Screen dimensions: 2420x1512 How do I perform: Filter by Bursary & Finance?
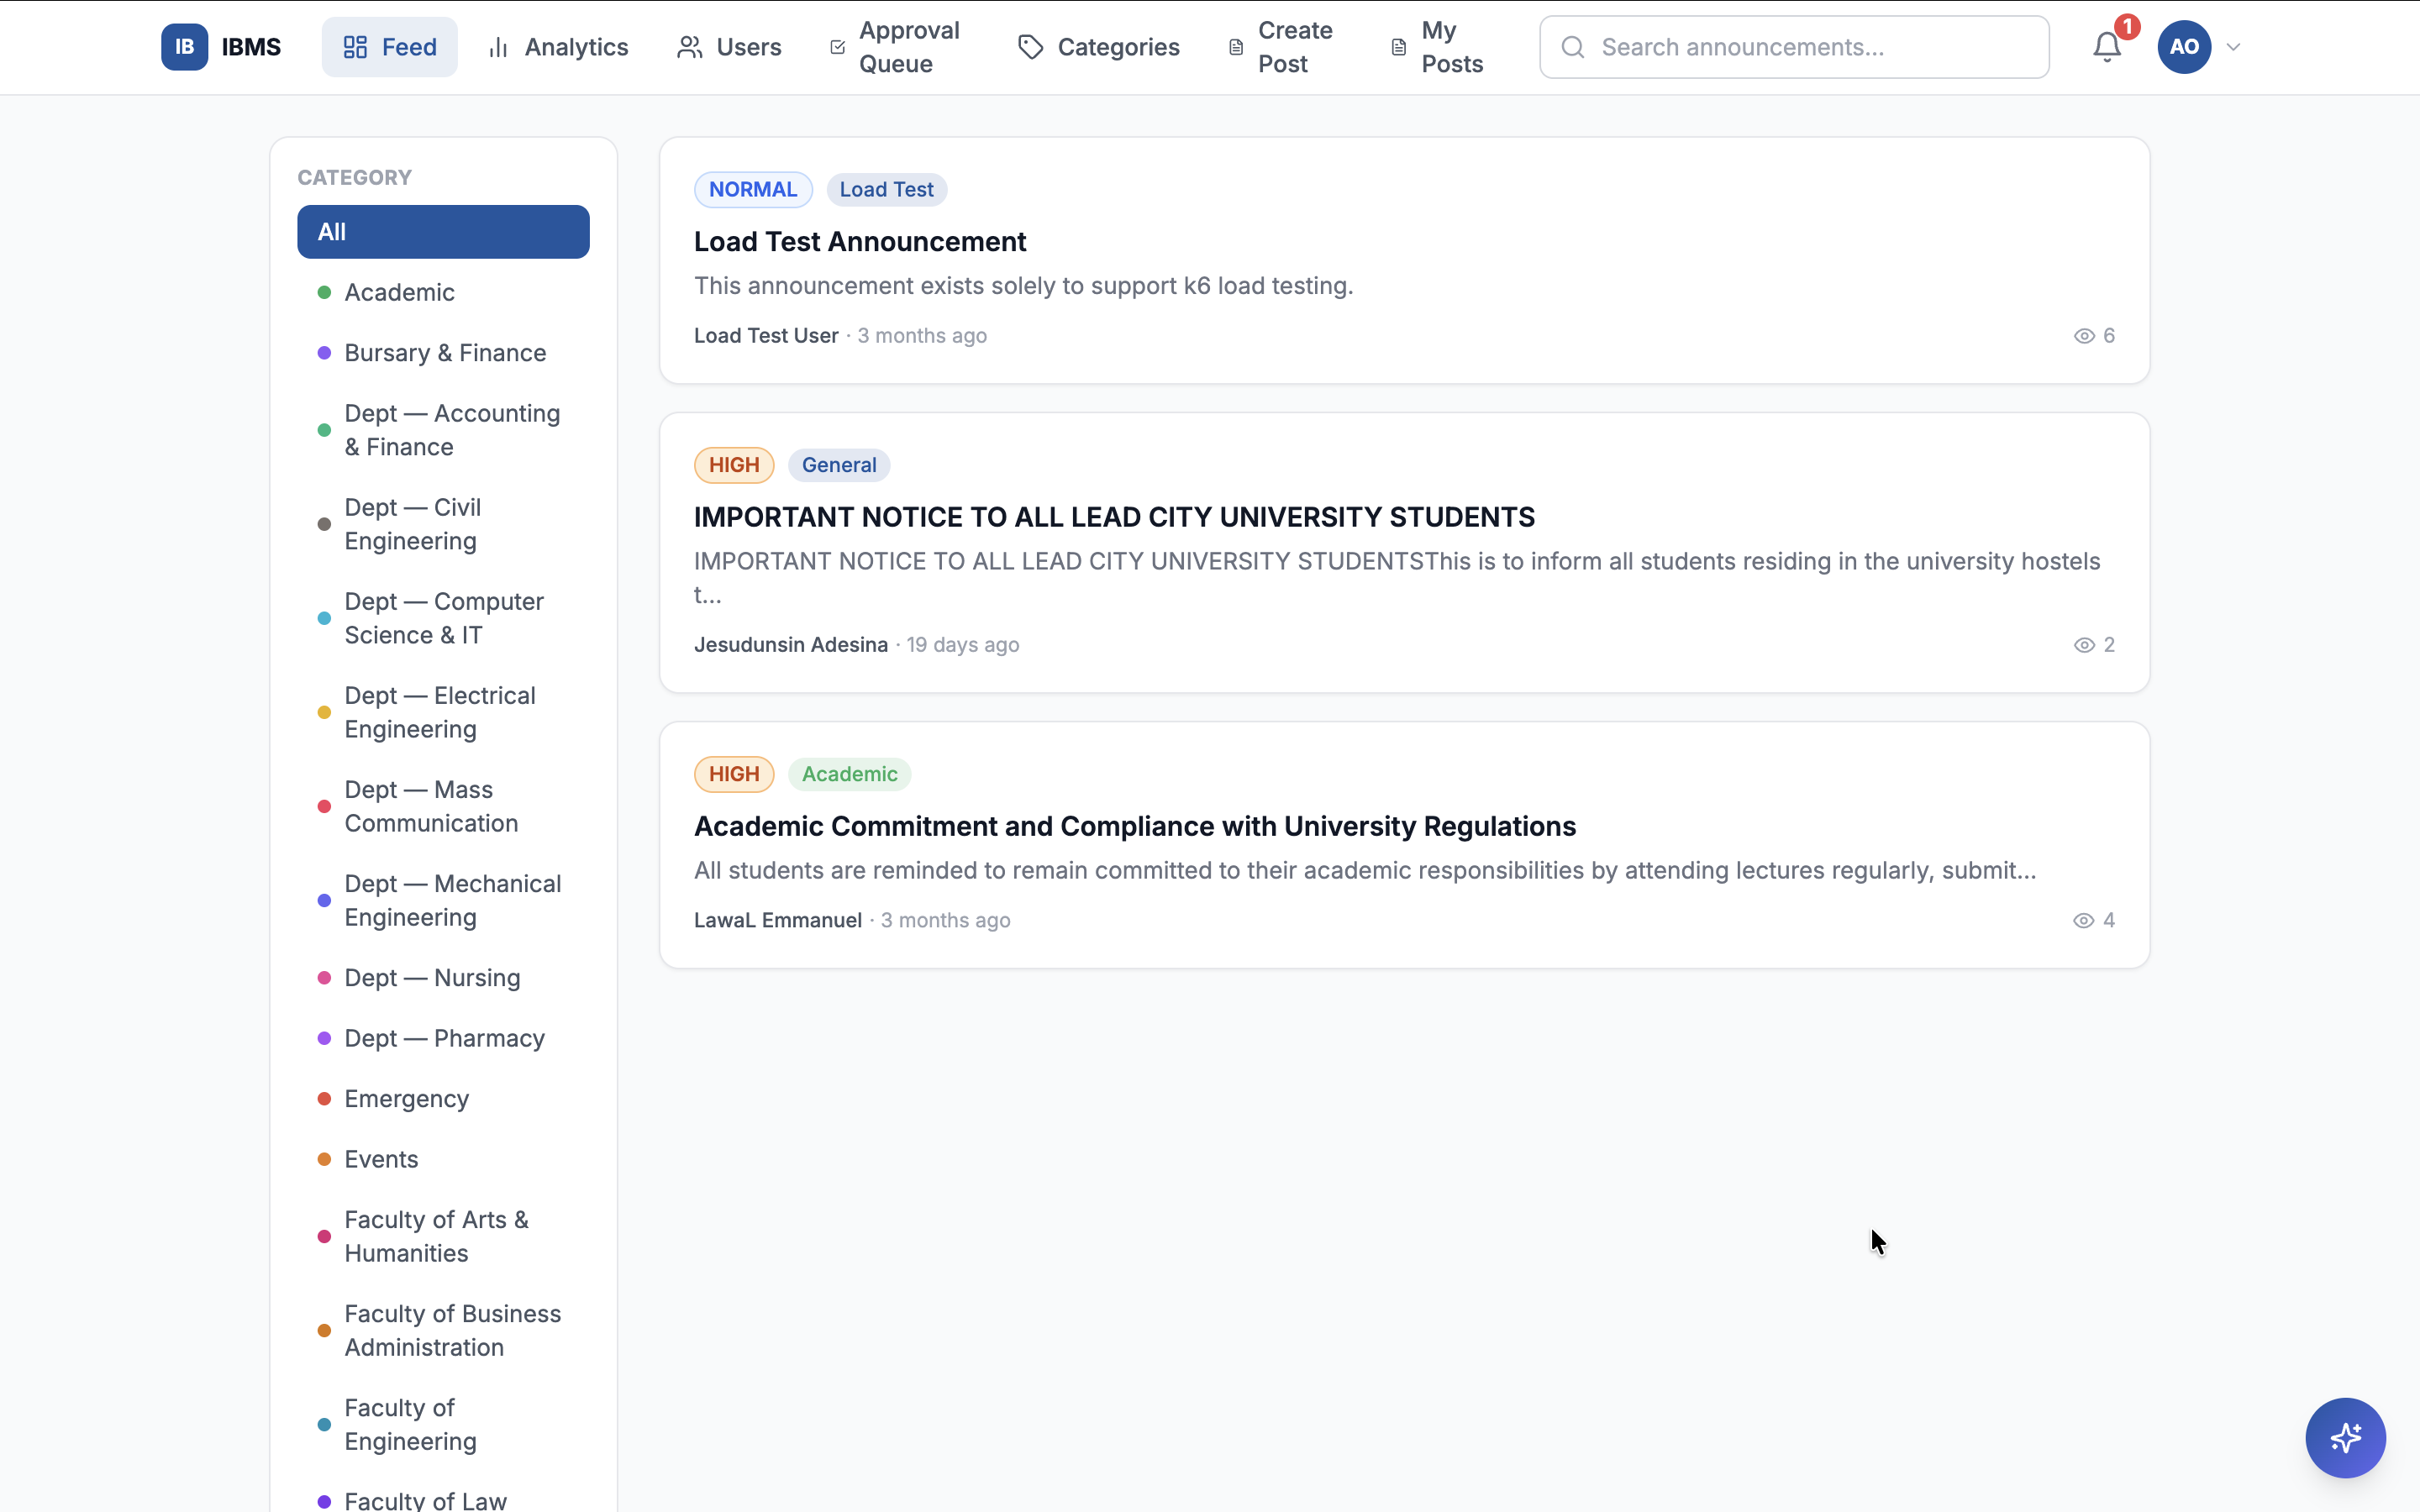click(x=443, y=353)
